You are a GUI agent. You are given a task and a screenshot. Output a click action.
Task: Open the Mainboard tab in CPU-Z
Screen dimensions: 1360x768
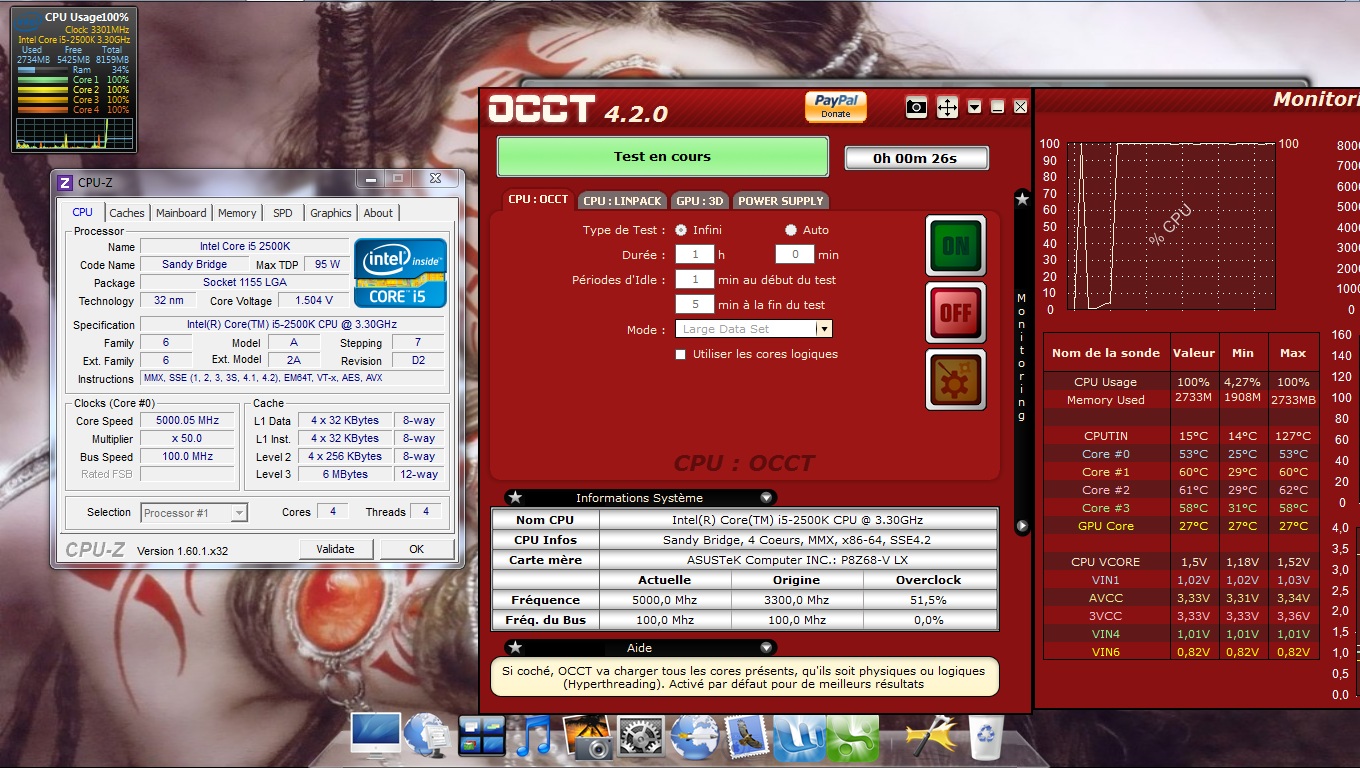point(181,213)
